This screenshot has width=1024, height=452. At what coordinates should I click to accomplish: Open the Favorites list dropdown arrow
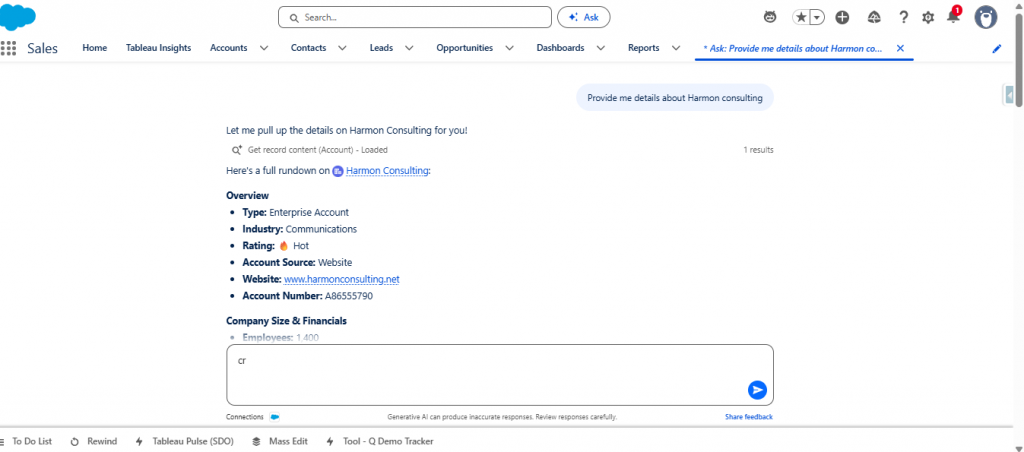pyautogui.click(x=817, y=17)
